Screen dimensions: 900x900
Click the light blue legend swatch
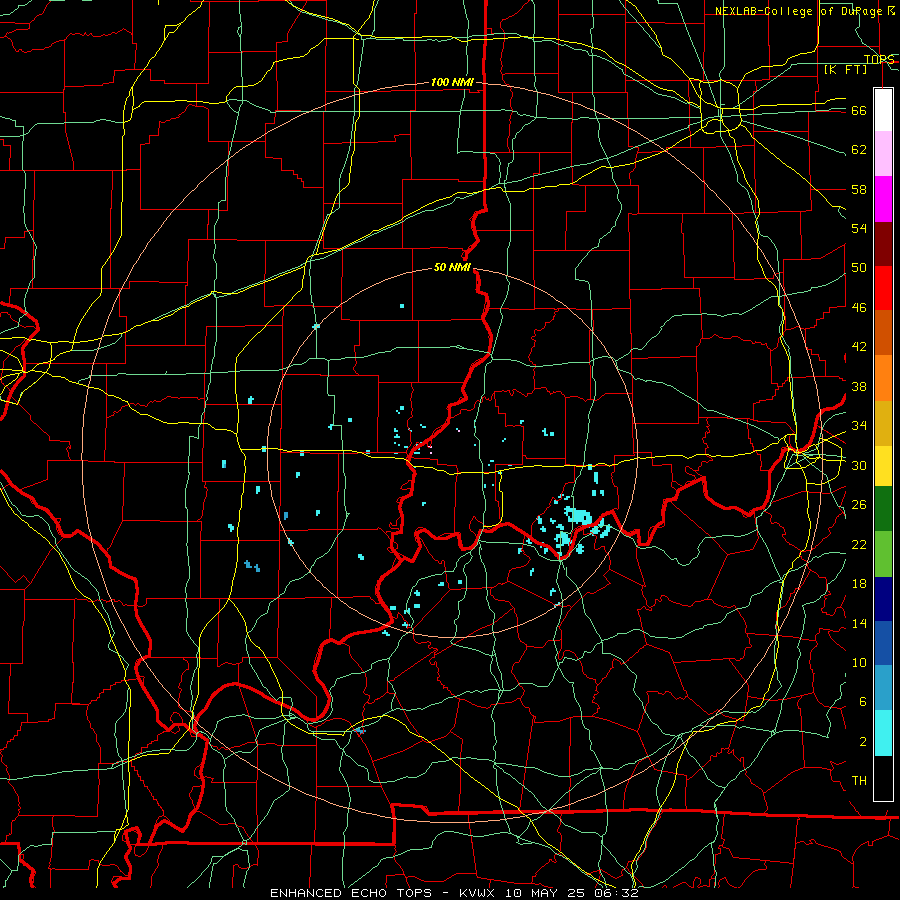click(x=883, y=688)
